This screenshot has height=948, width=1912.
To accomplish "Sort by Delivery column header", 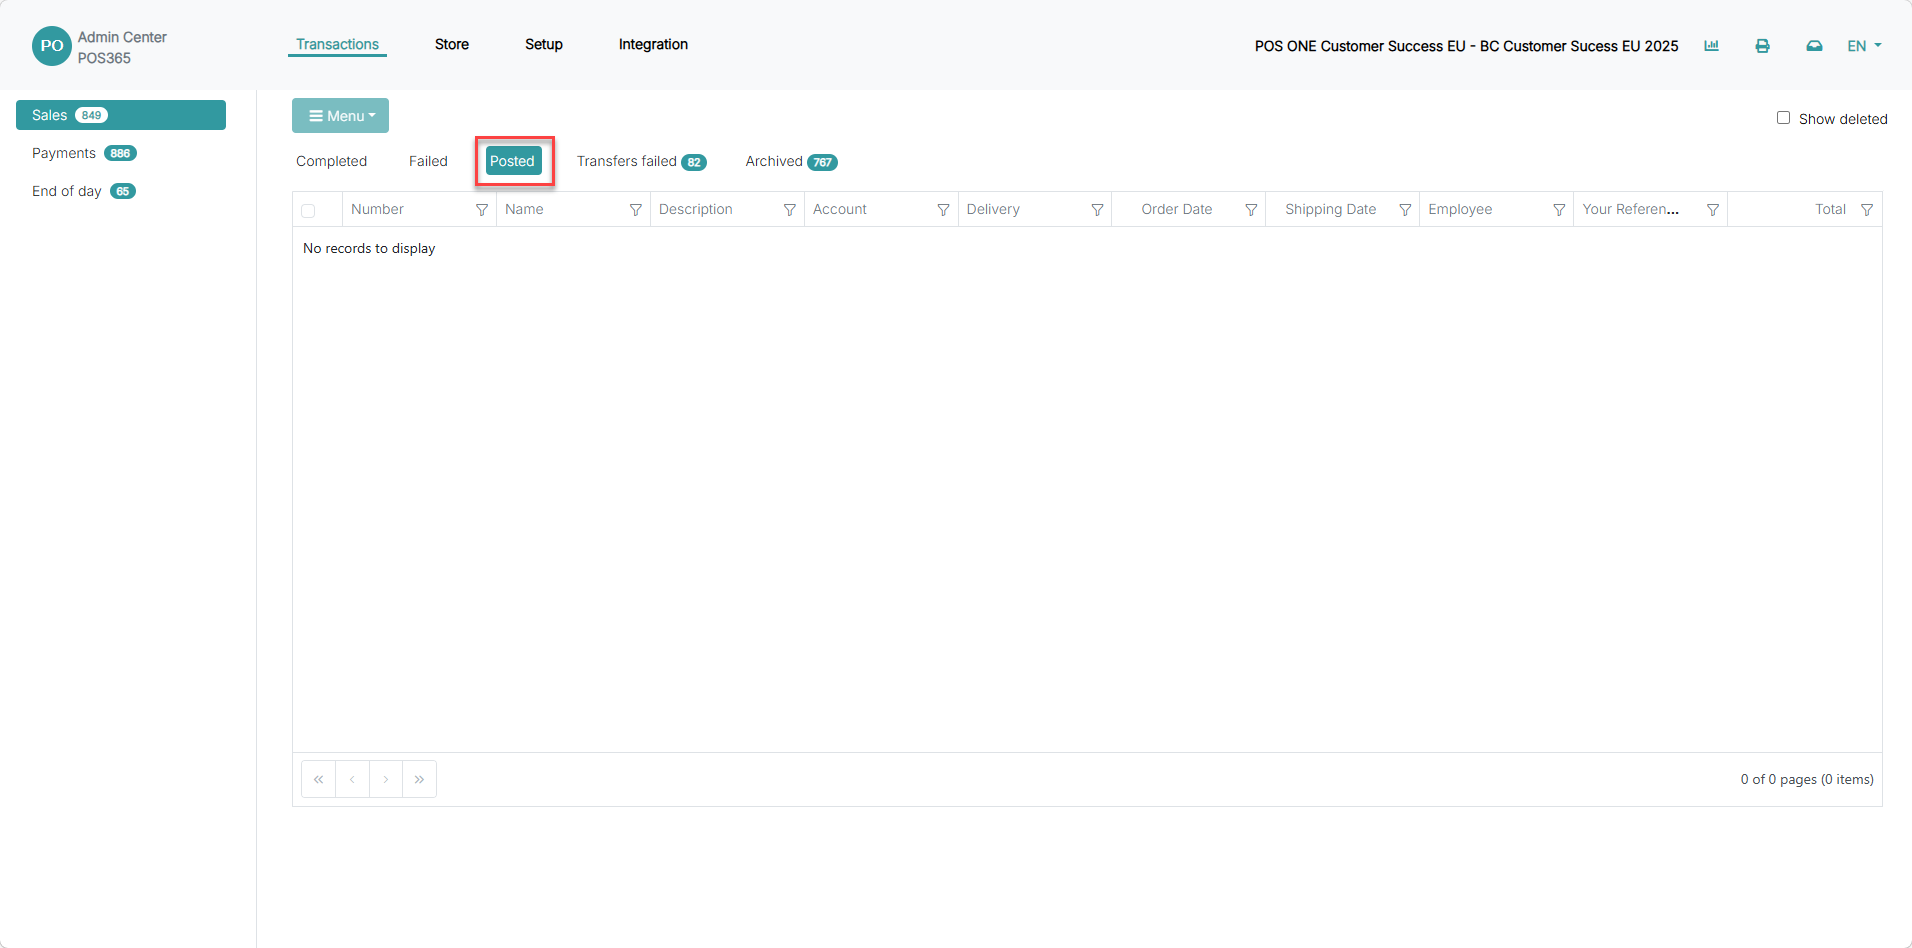I will pyautogui.click(x=993, y=209).
